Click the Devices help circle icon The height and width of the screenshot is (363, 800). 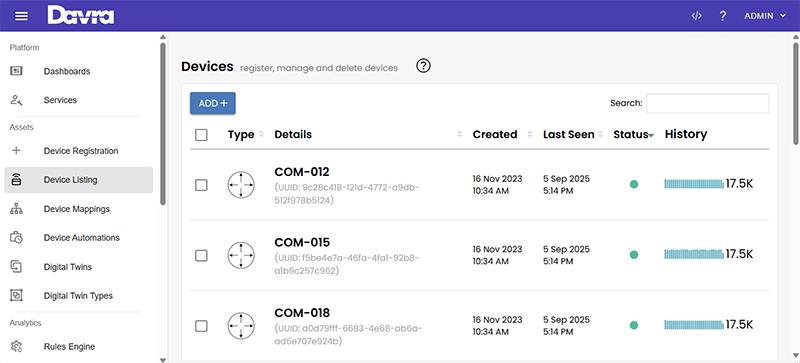coord(423,66)
